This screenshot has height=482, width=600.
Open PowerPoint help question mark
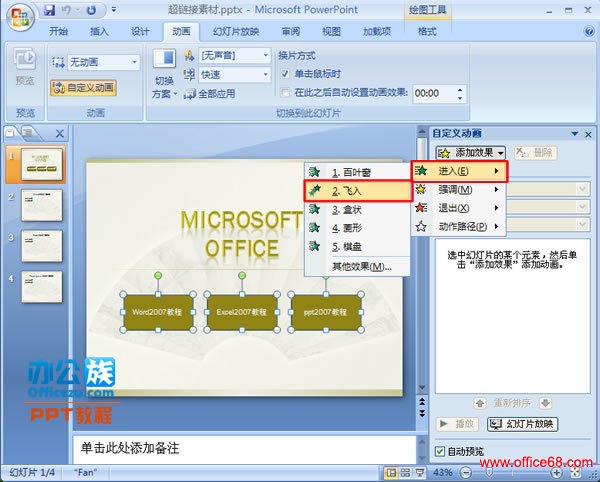(x=589, y=31)
